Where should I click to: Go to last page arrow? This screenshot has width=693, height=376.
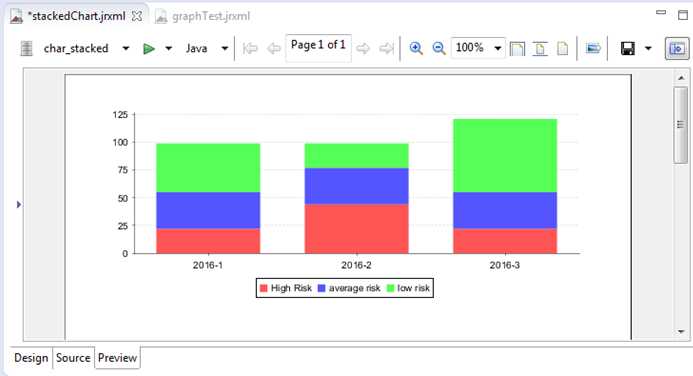point(386,48)
